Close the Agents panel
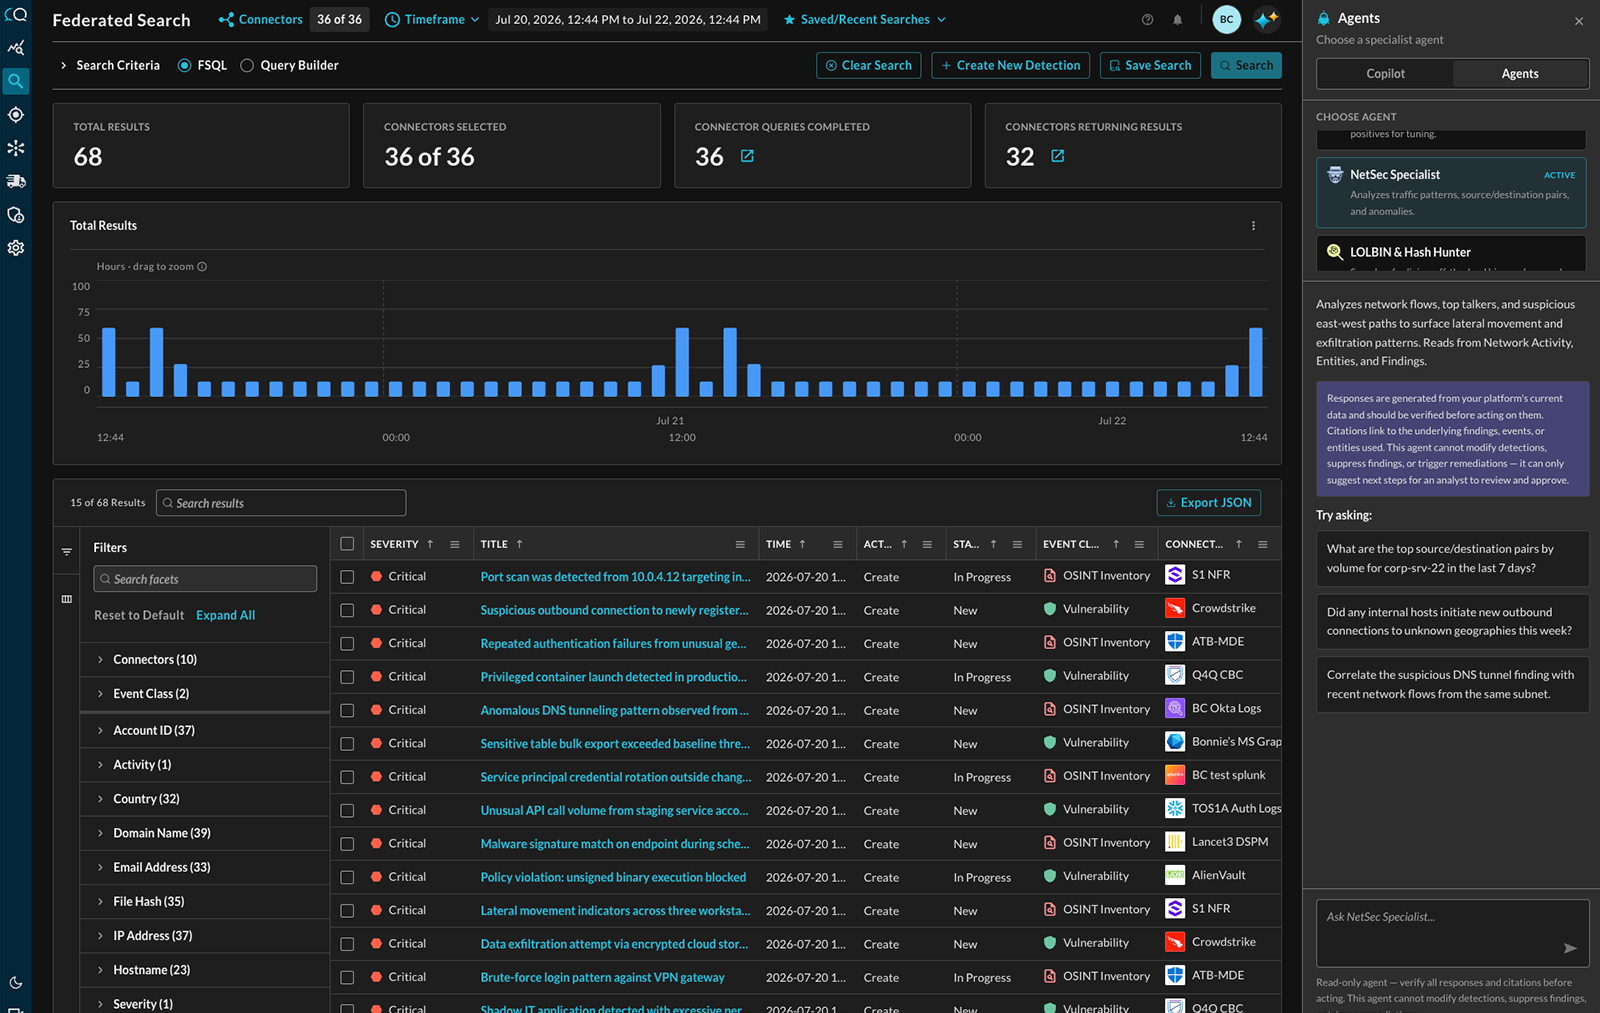 tap(1579, 21)
